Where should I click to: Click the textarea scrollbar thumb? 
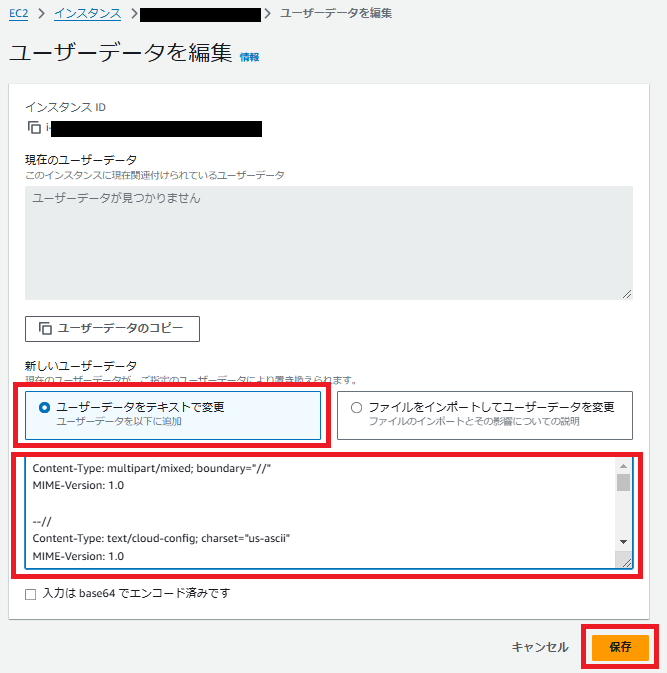[x=623, y=482]
